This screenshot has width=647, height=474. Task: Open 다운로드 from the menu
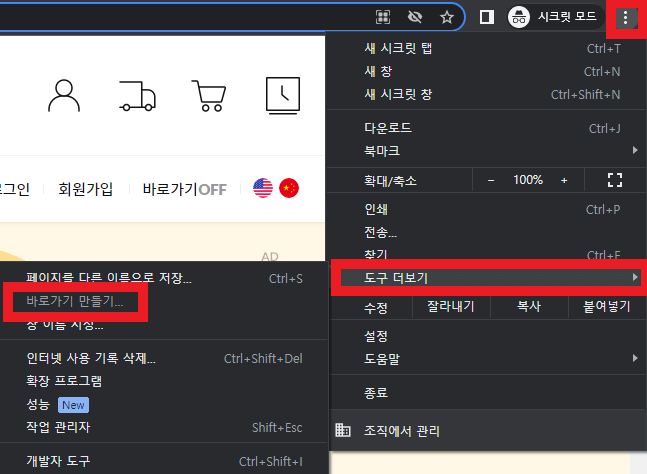tap(486, 128)
